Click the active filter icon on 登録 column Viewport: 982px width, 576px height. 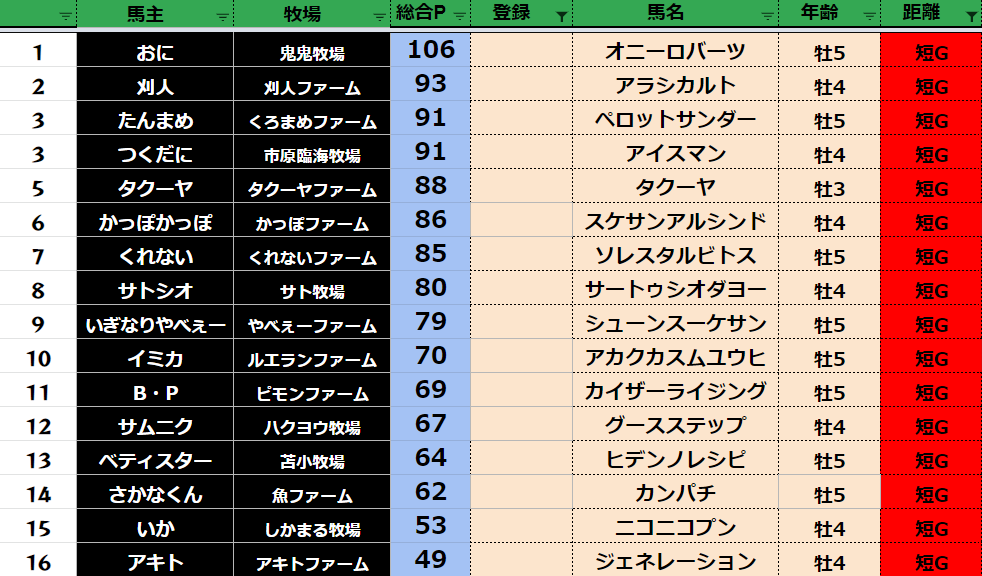click(560, 16)
